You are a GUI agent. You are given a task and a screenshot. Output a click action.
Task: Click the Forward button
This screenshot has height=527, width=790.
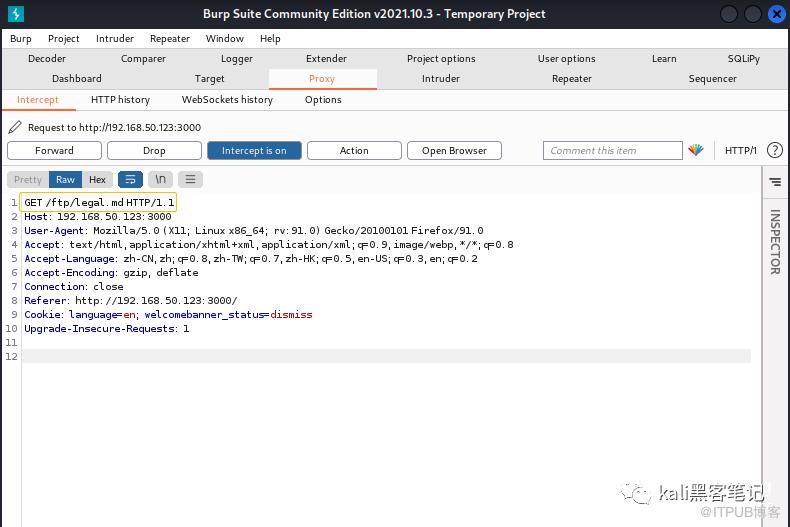[x=54, y=151]
